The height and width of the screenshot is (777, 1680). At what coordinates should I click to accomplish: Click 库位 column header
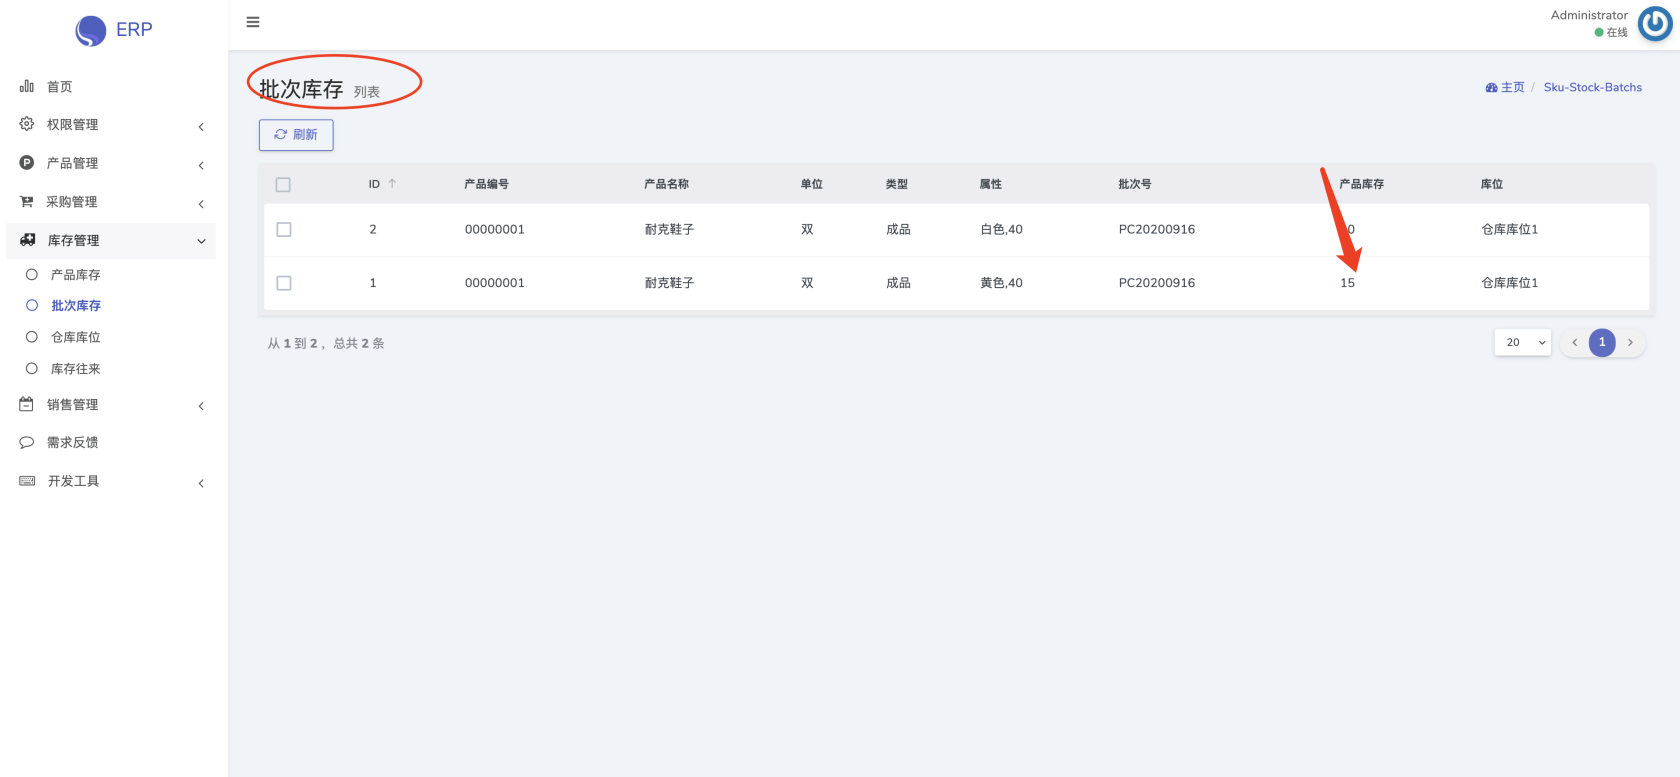point(1492,184)
